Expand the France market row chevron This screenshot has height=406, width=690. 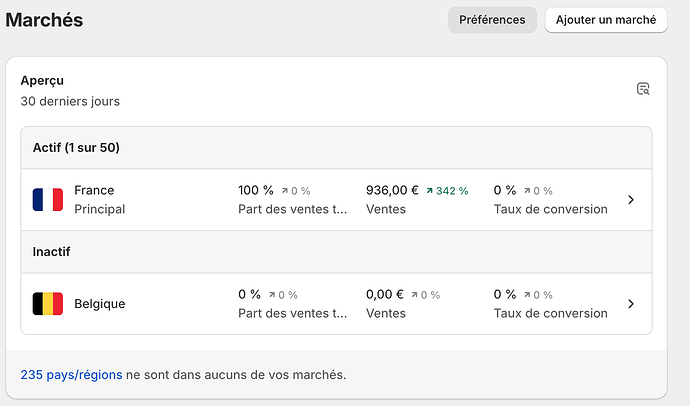631,200
